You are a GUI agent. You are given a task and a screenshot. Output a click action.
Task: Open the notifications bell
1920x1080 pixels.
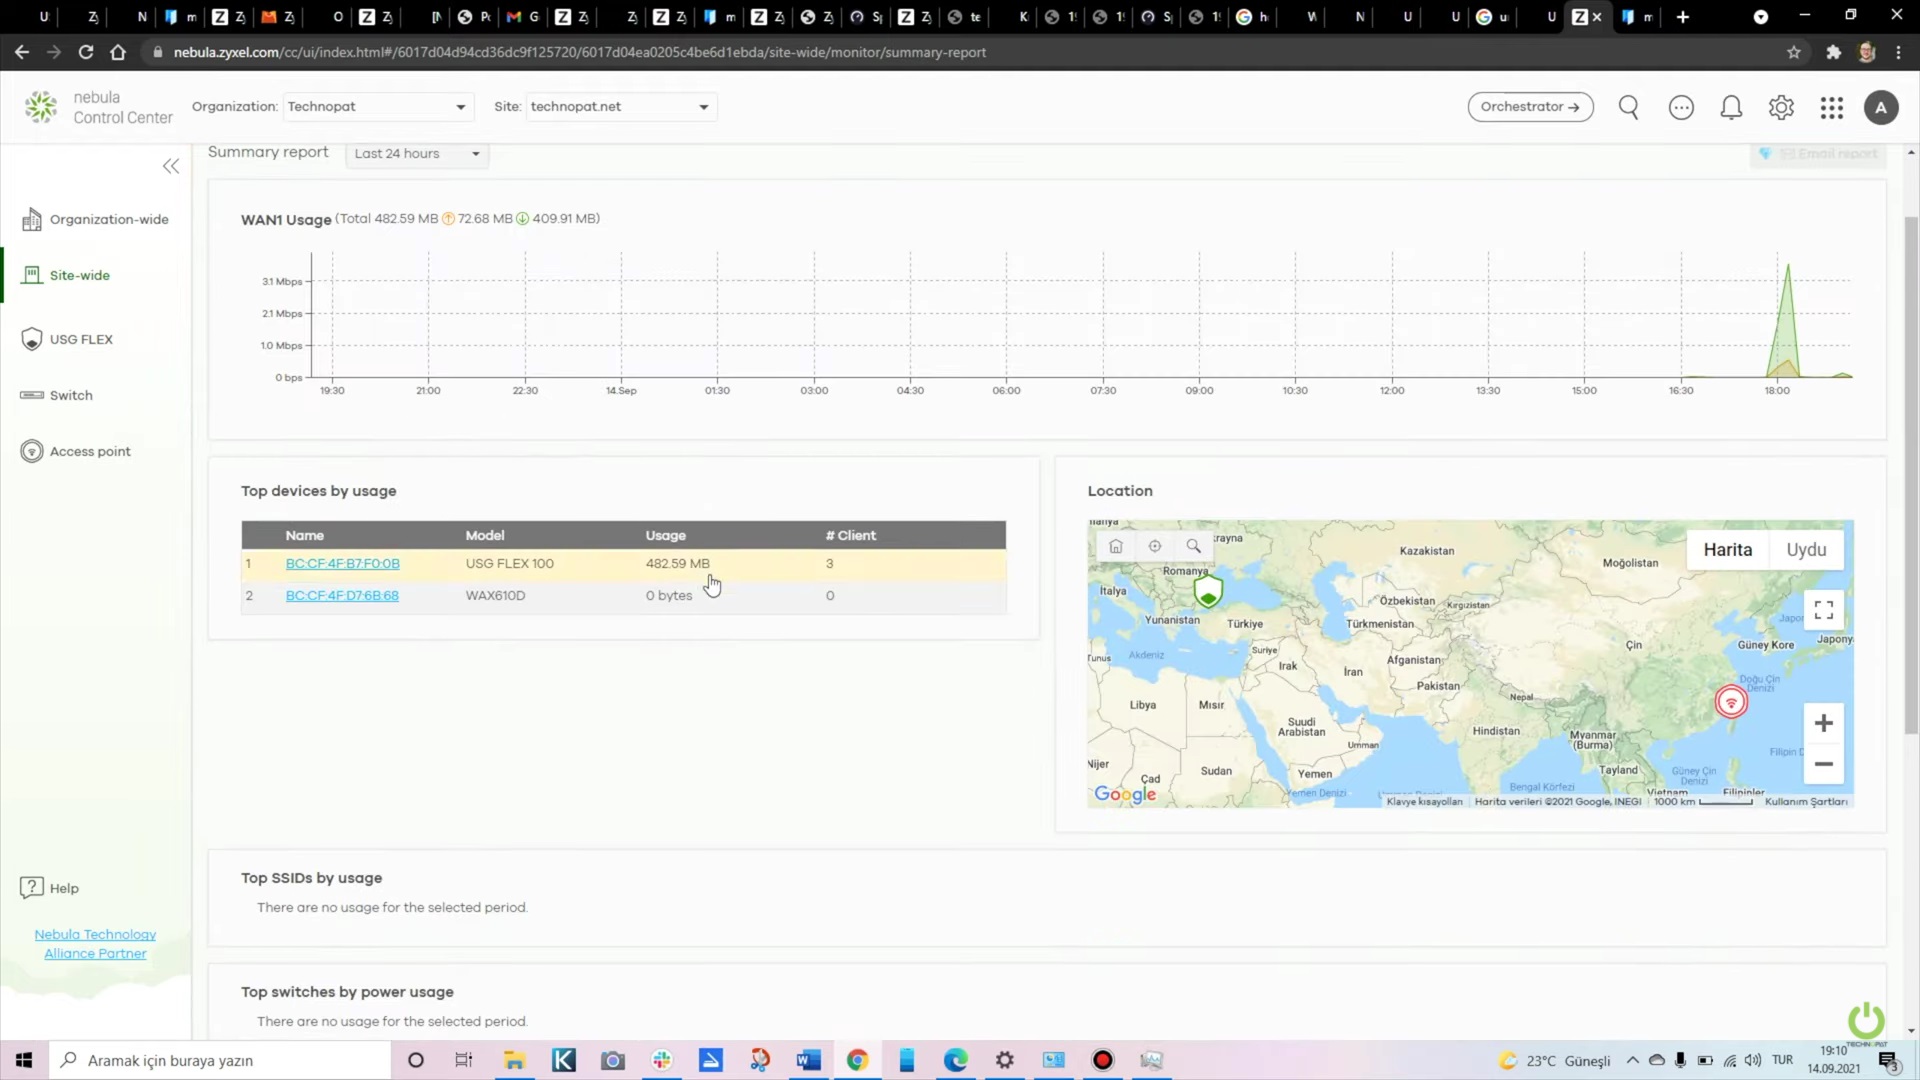(x=1731, y=107)
